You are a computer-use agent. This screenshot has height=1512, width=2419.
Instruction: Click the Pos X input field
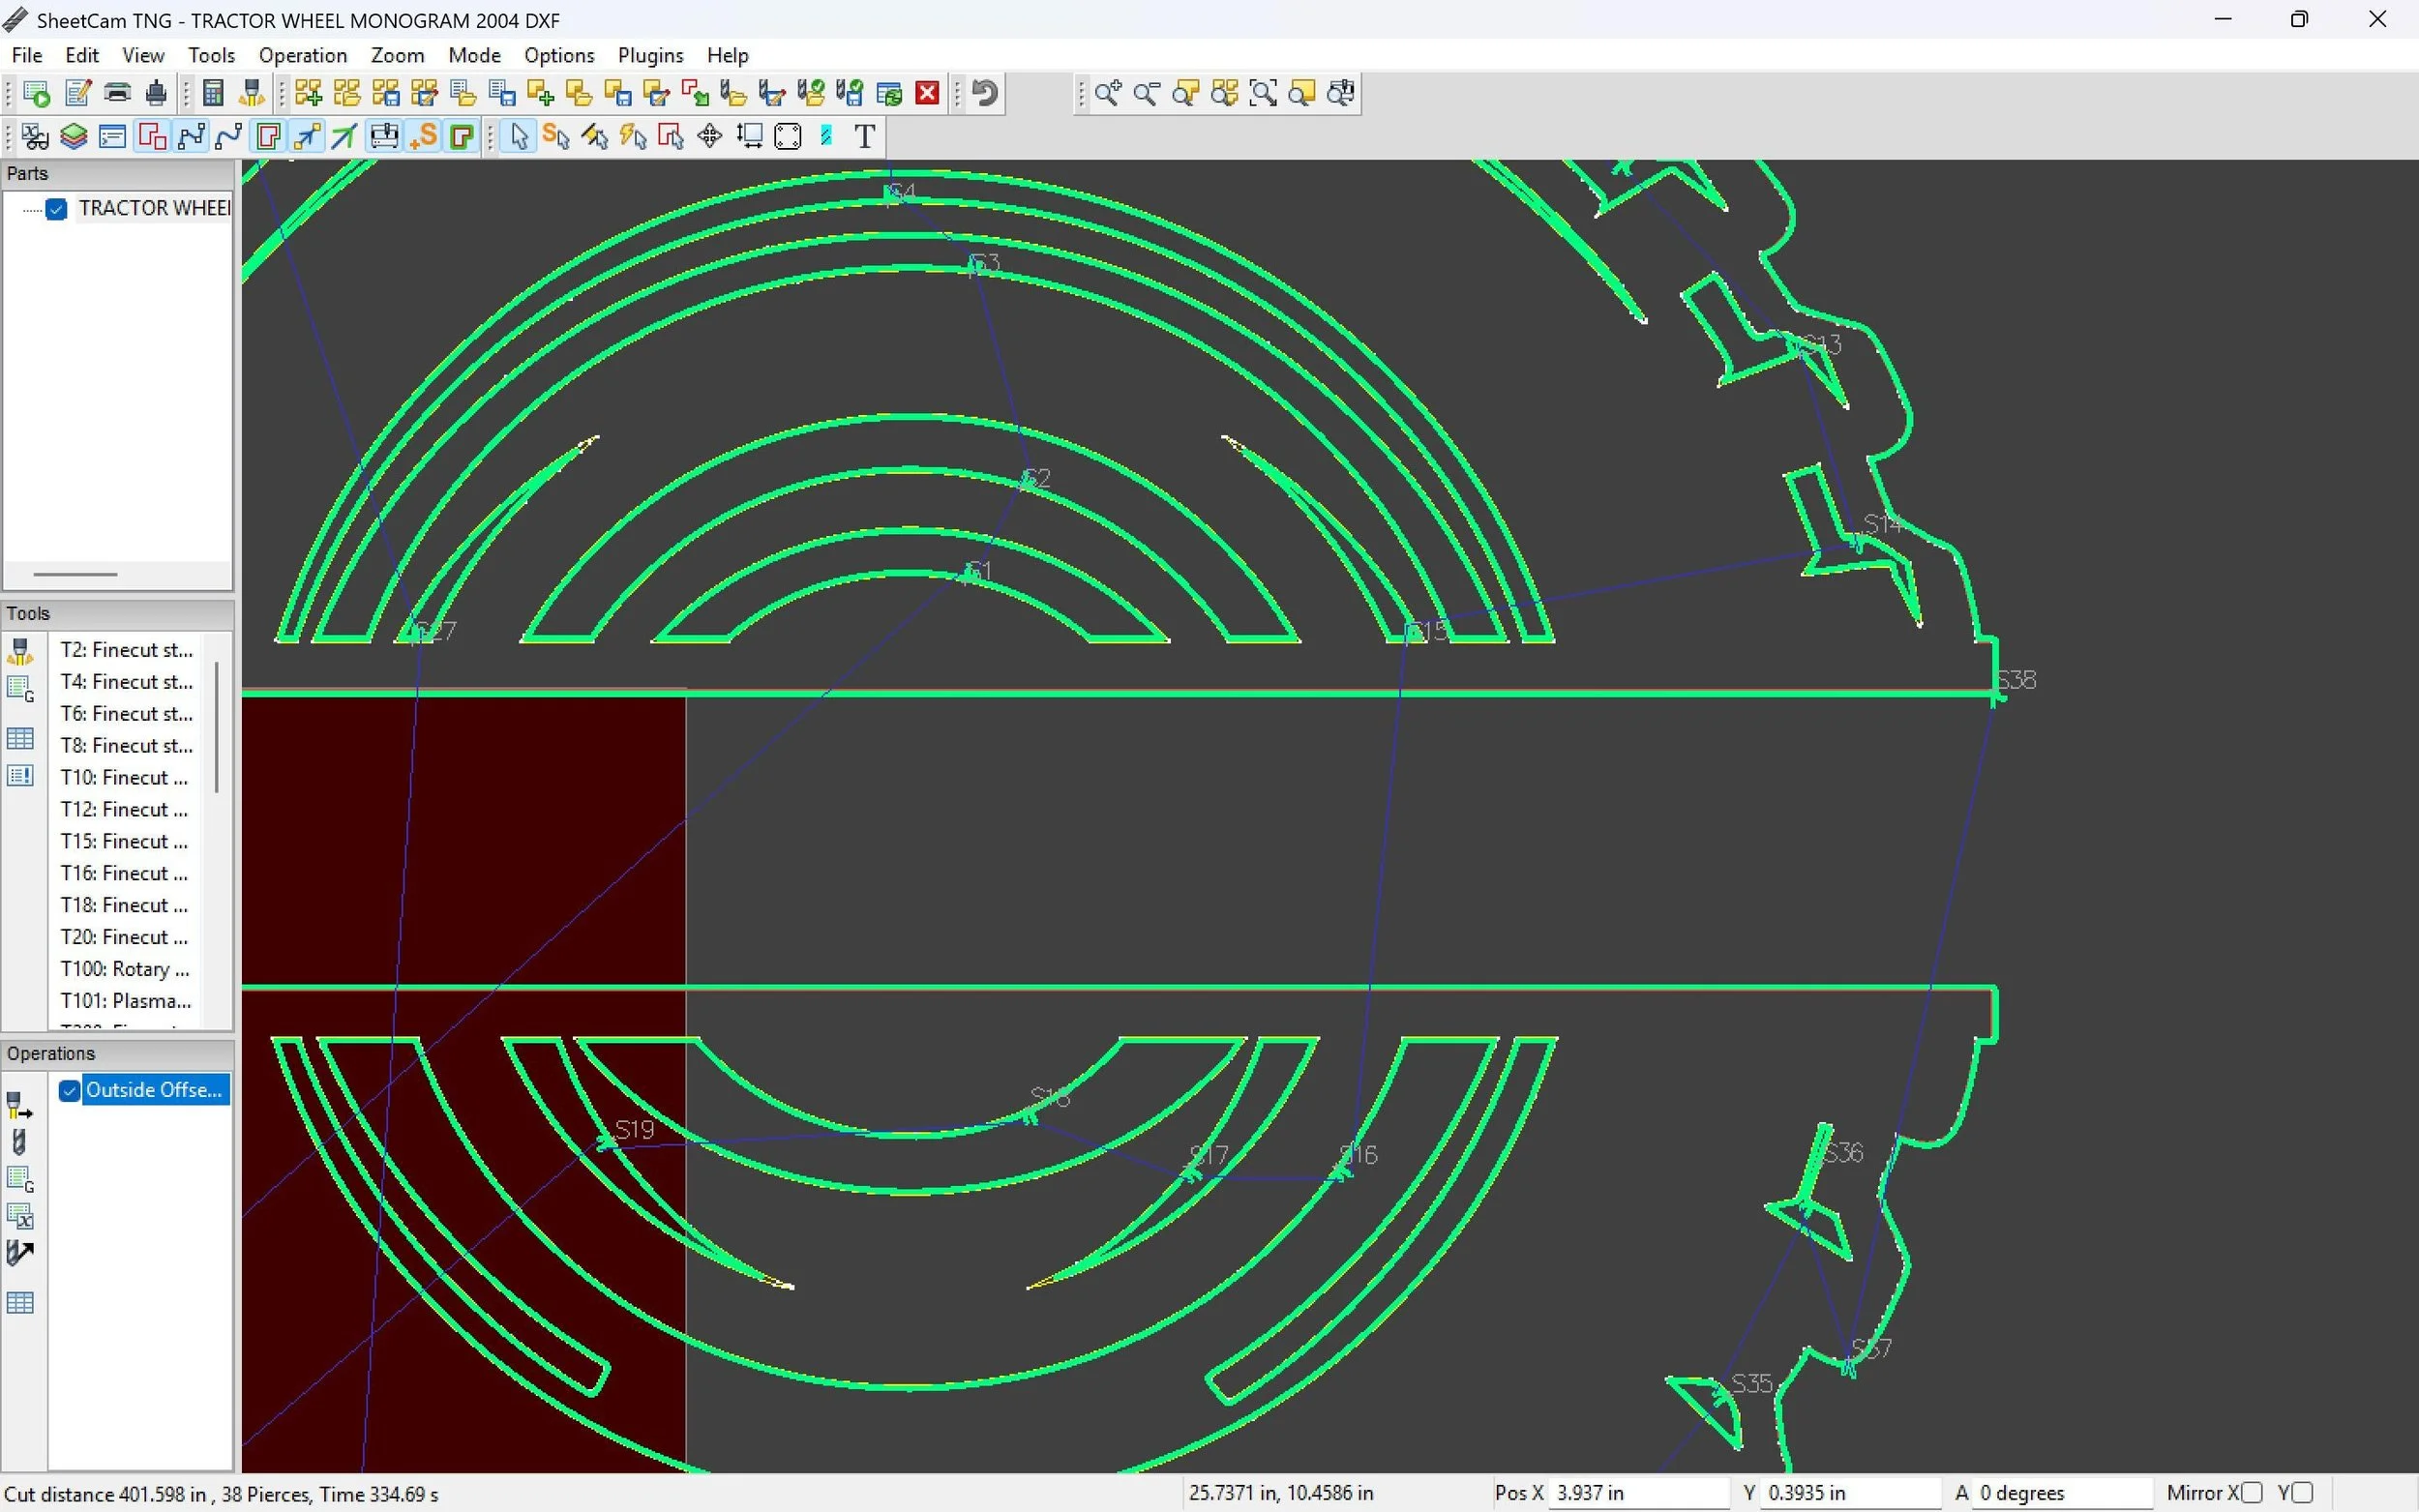[1637, 1493]
